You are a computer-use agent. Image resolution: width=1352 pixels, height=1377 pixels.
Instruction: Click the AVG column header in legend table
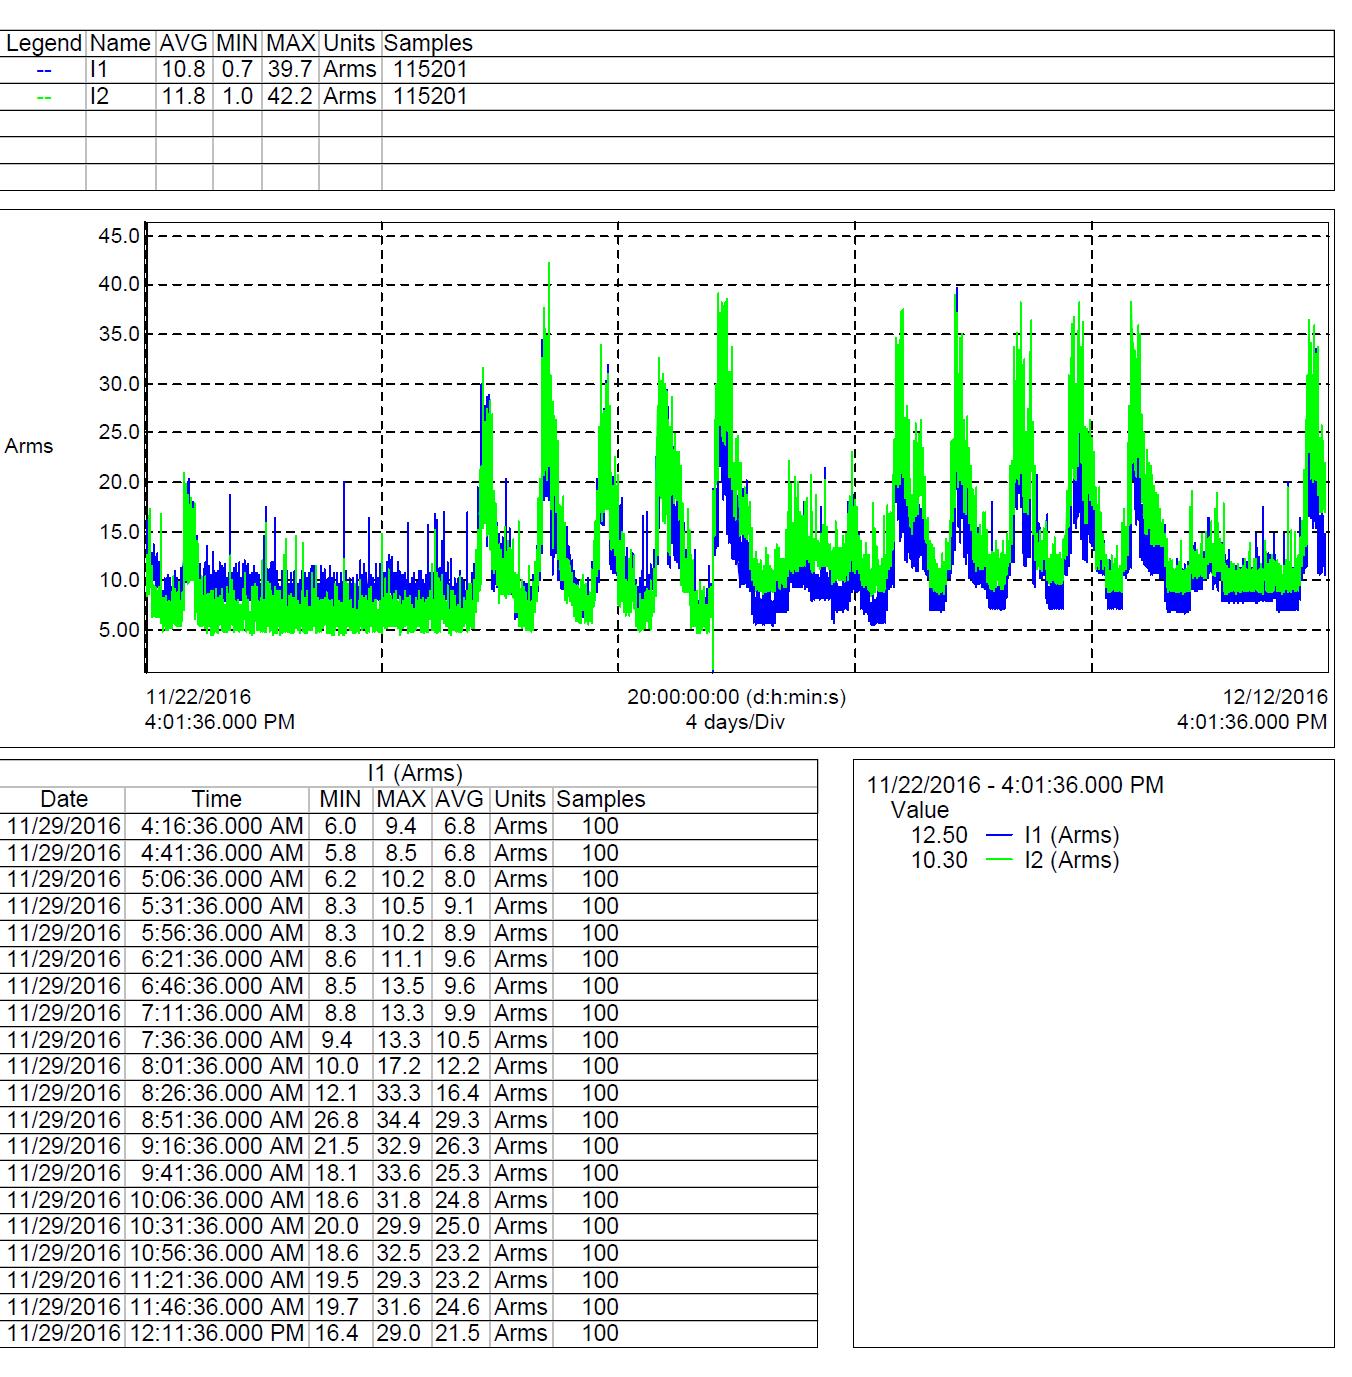point(184,44)
